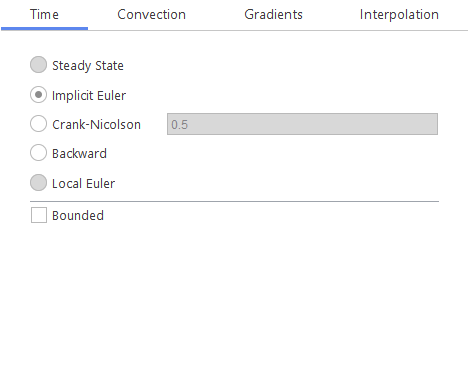Select the Implicit Euler radio button
The width and height of the screenshot is (469, 365).
click(x=38, y=95)
